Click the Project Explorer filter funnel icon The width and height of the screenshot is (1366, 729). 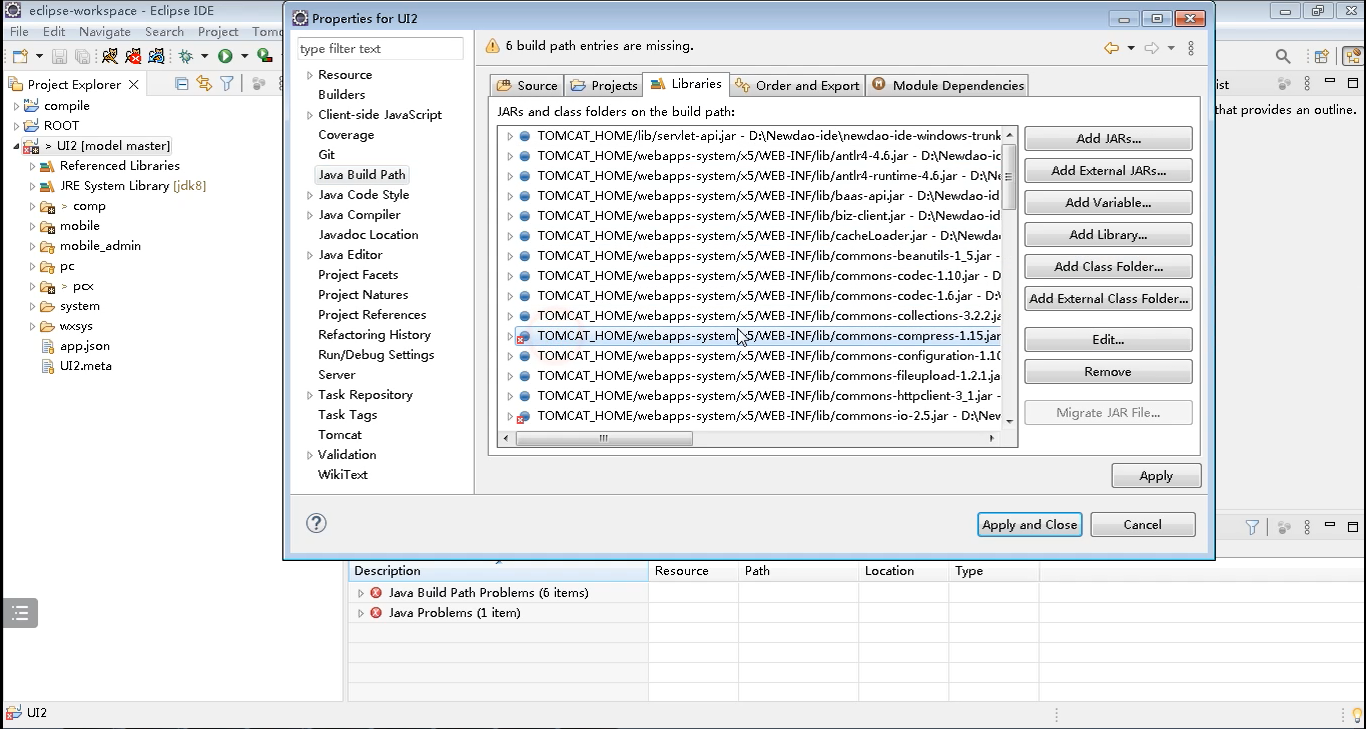click(227, 84)
